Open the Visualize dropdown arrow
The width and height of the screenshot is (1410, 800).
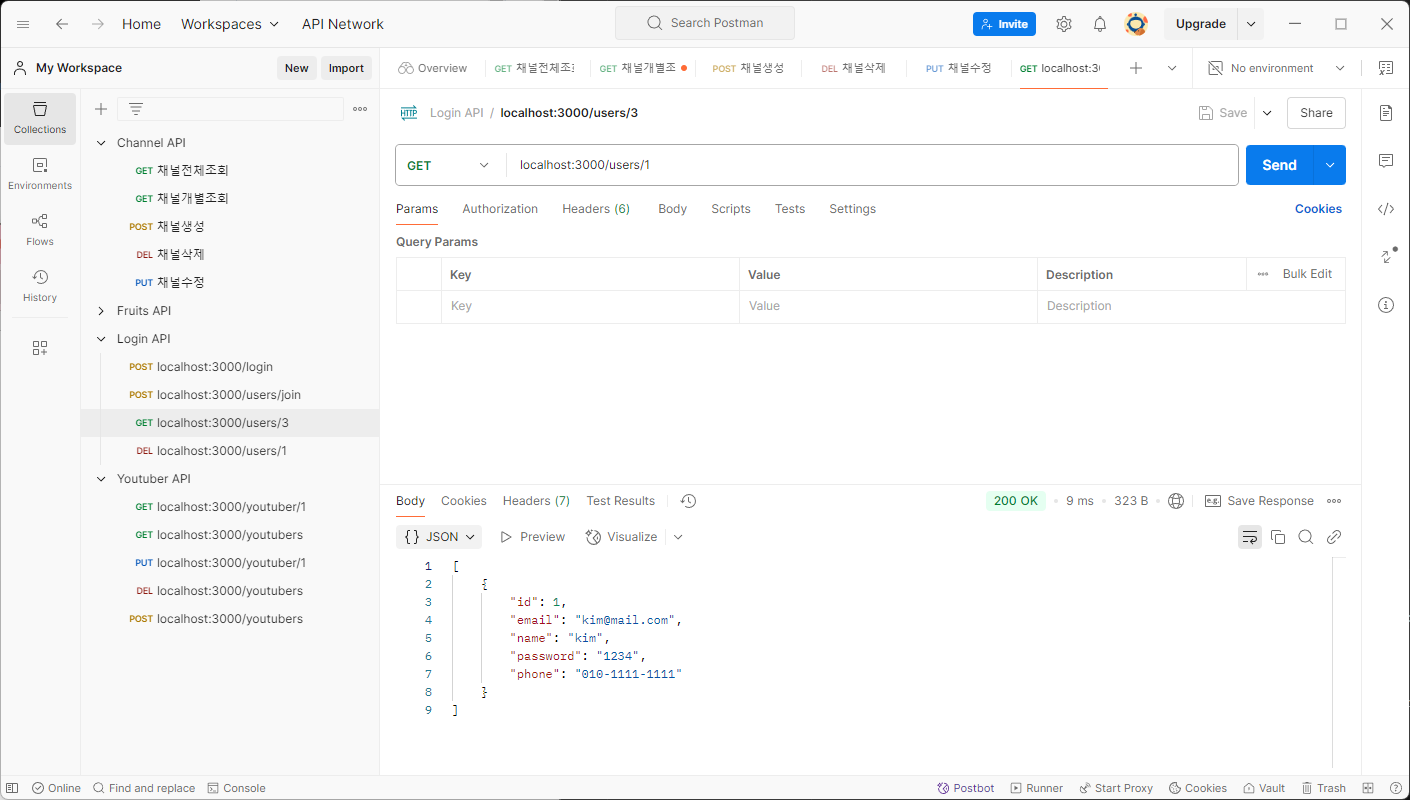pos(678,537)
